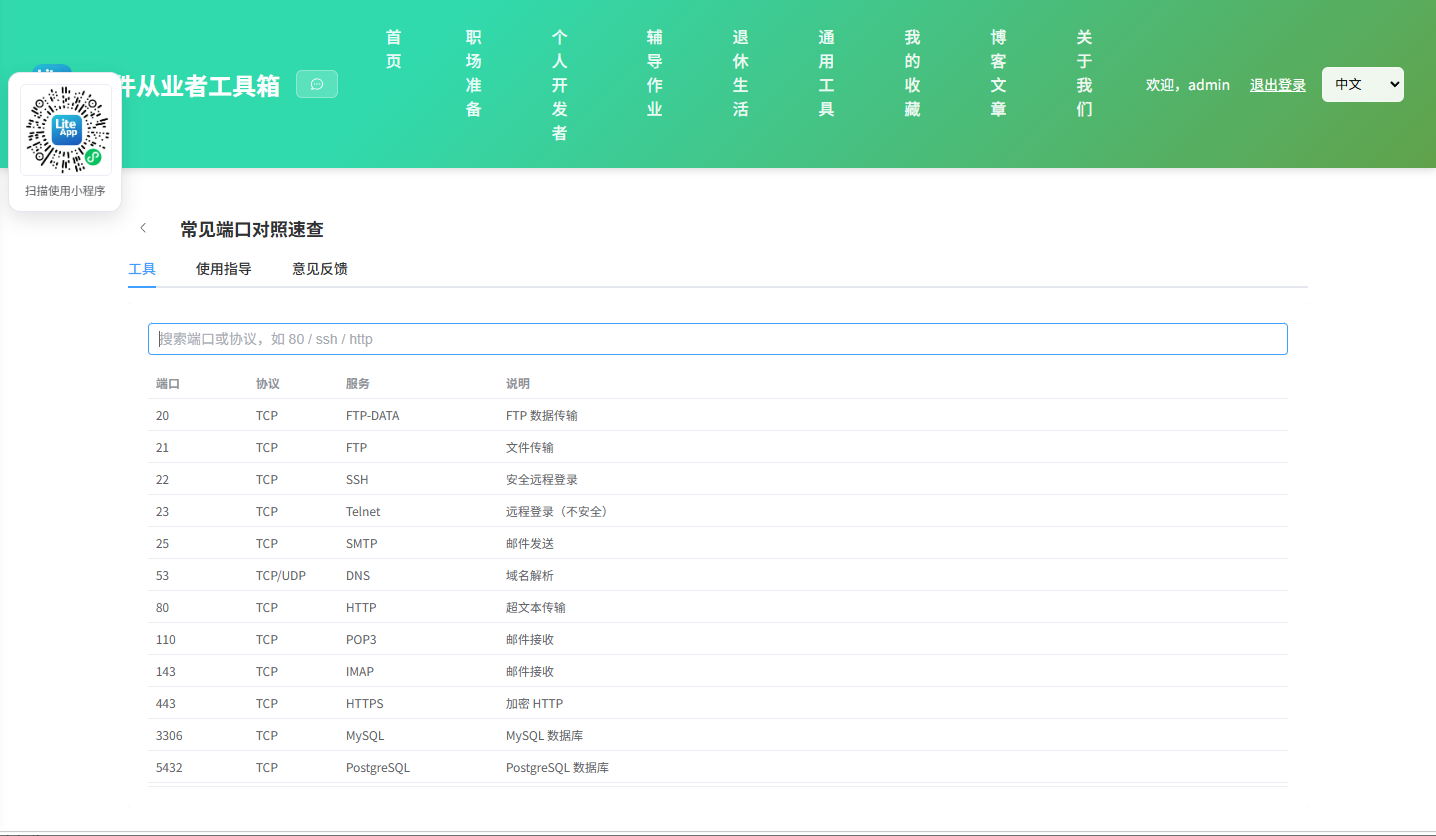Click port 80 cell
Image resolution: width=1436 pixels, height=836 pixels.
(x=163, y=608)
